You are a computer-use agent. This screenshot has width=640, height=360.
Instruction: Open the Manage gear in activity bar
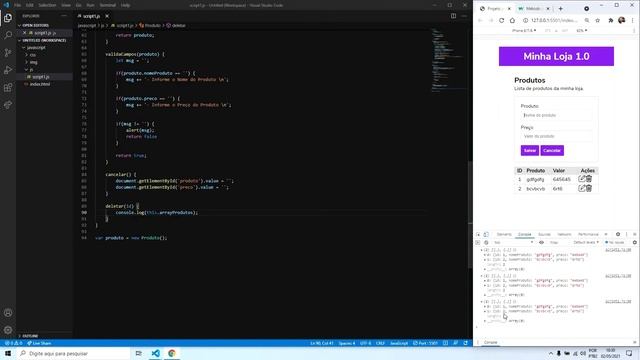[8, 330]
